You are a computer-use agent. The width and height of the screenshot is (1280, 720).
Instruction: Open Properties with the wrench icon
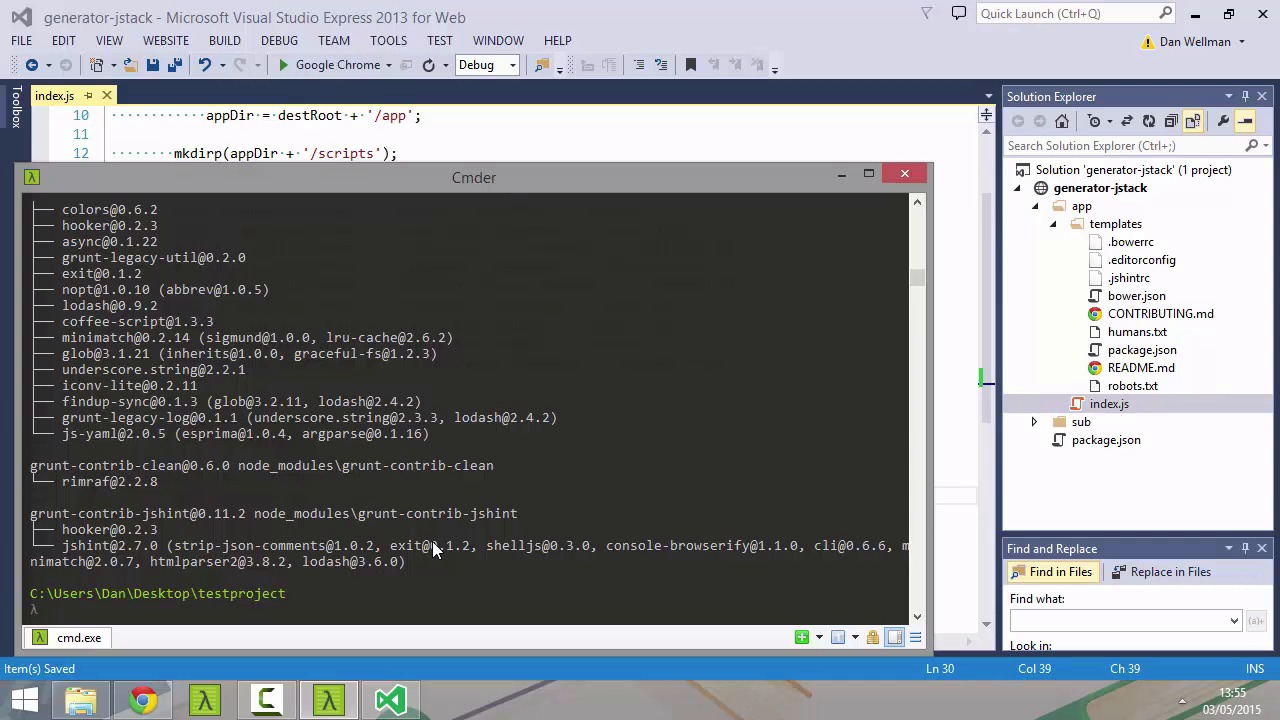click(1223, 121)
